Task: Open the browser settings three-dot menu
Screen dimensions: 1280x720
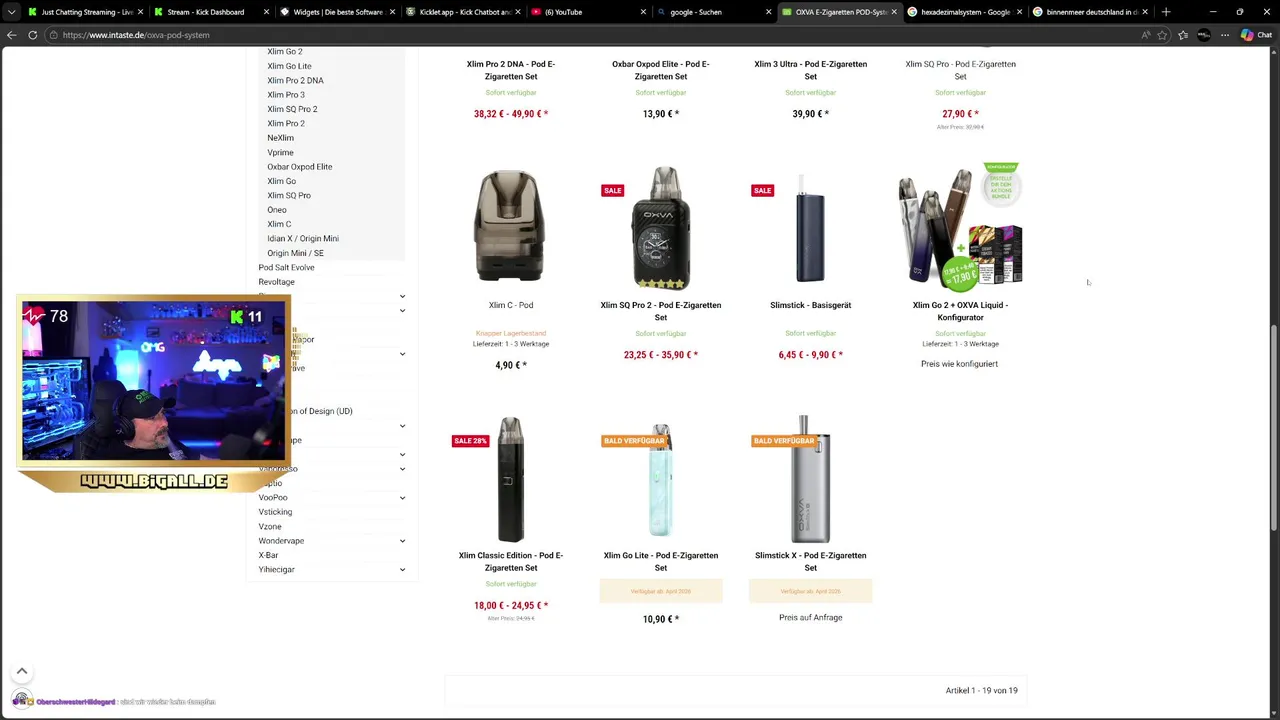Action: [1225, 34]
